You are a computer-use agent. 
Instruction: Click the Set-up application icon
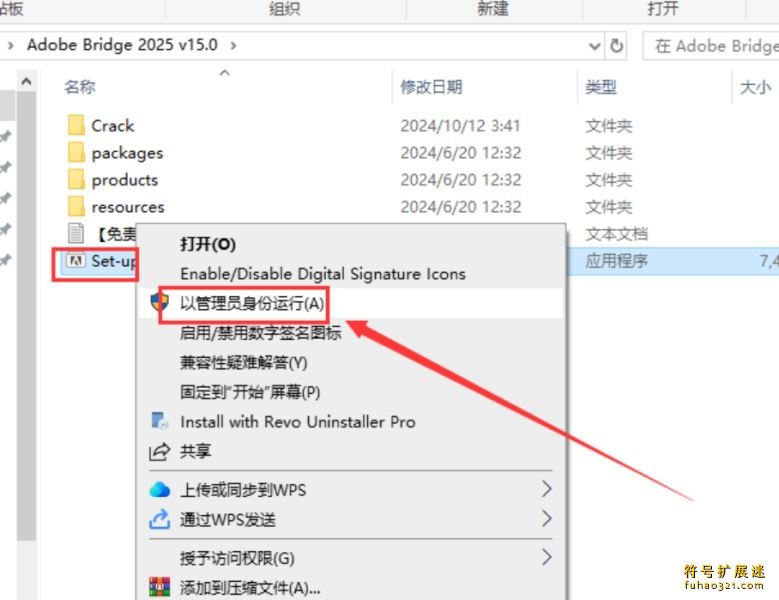pyautogui.click(x=76, y=260)
